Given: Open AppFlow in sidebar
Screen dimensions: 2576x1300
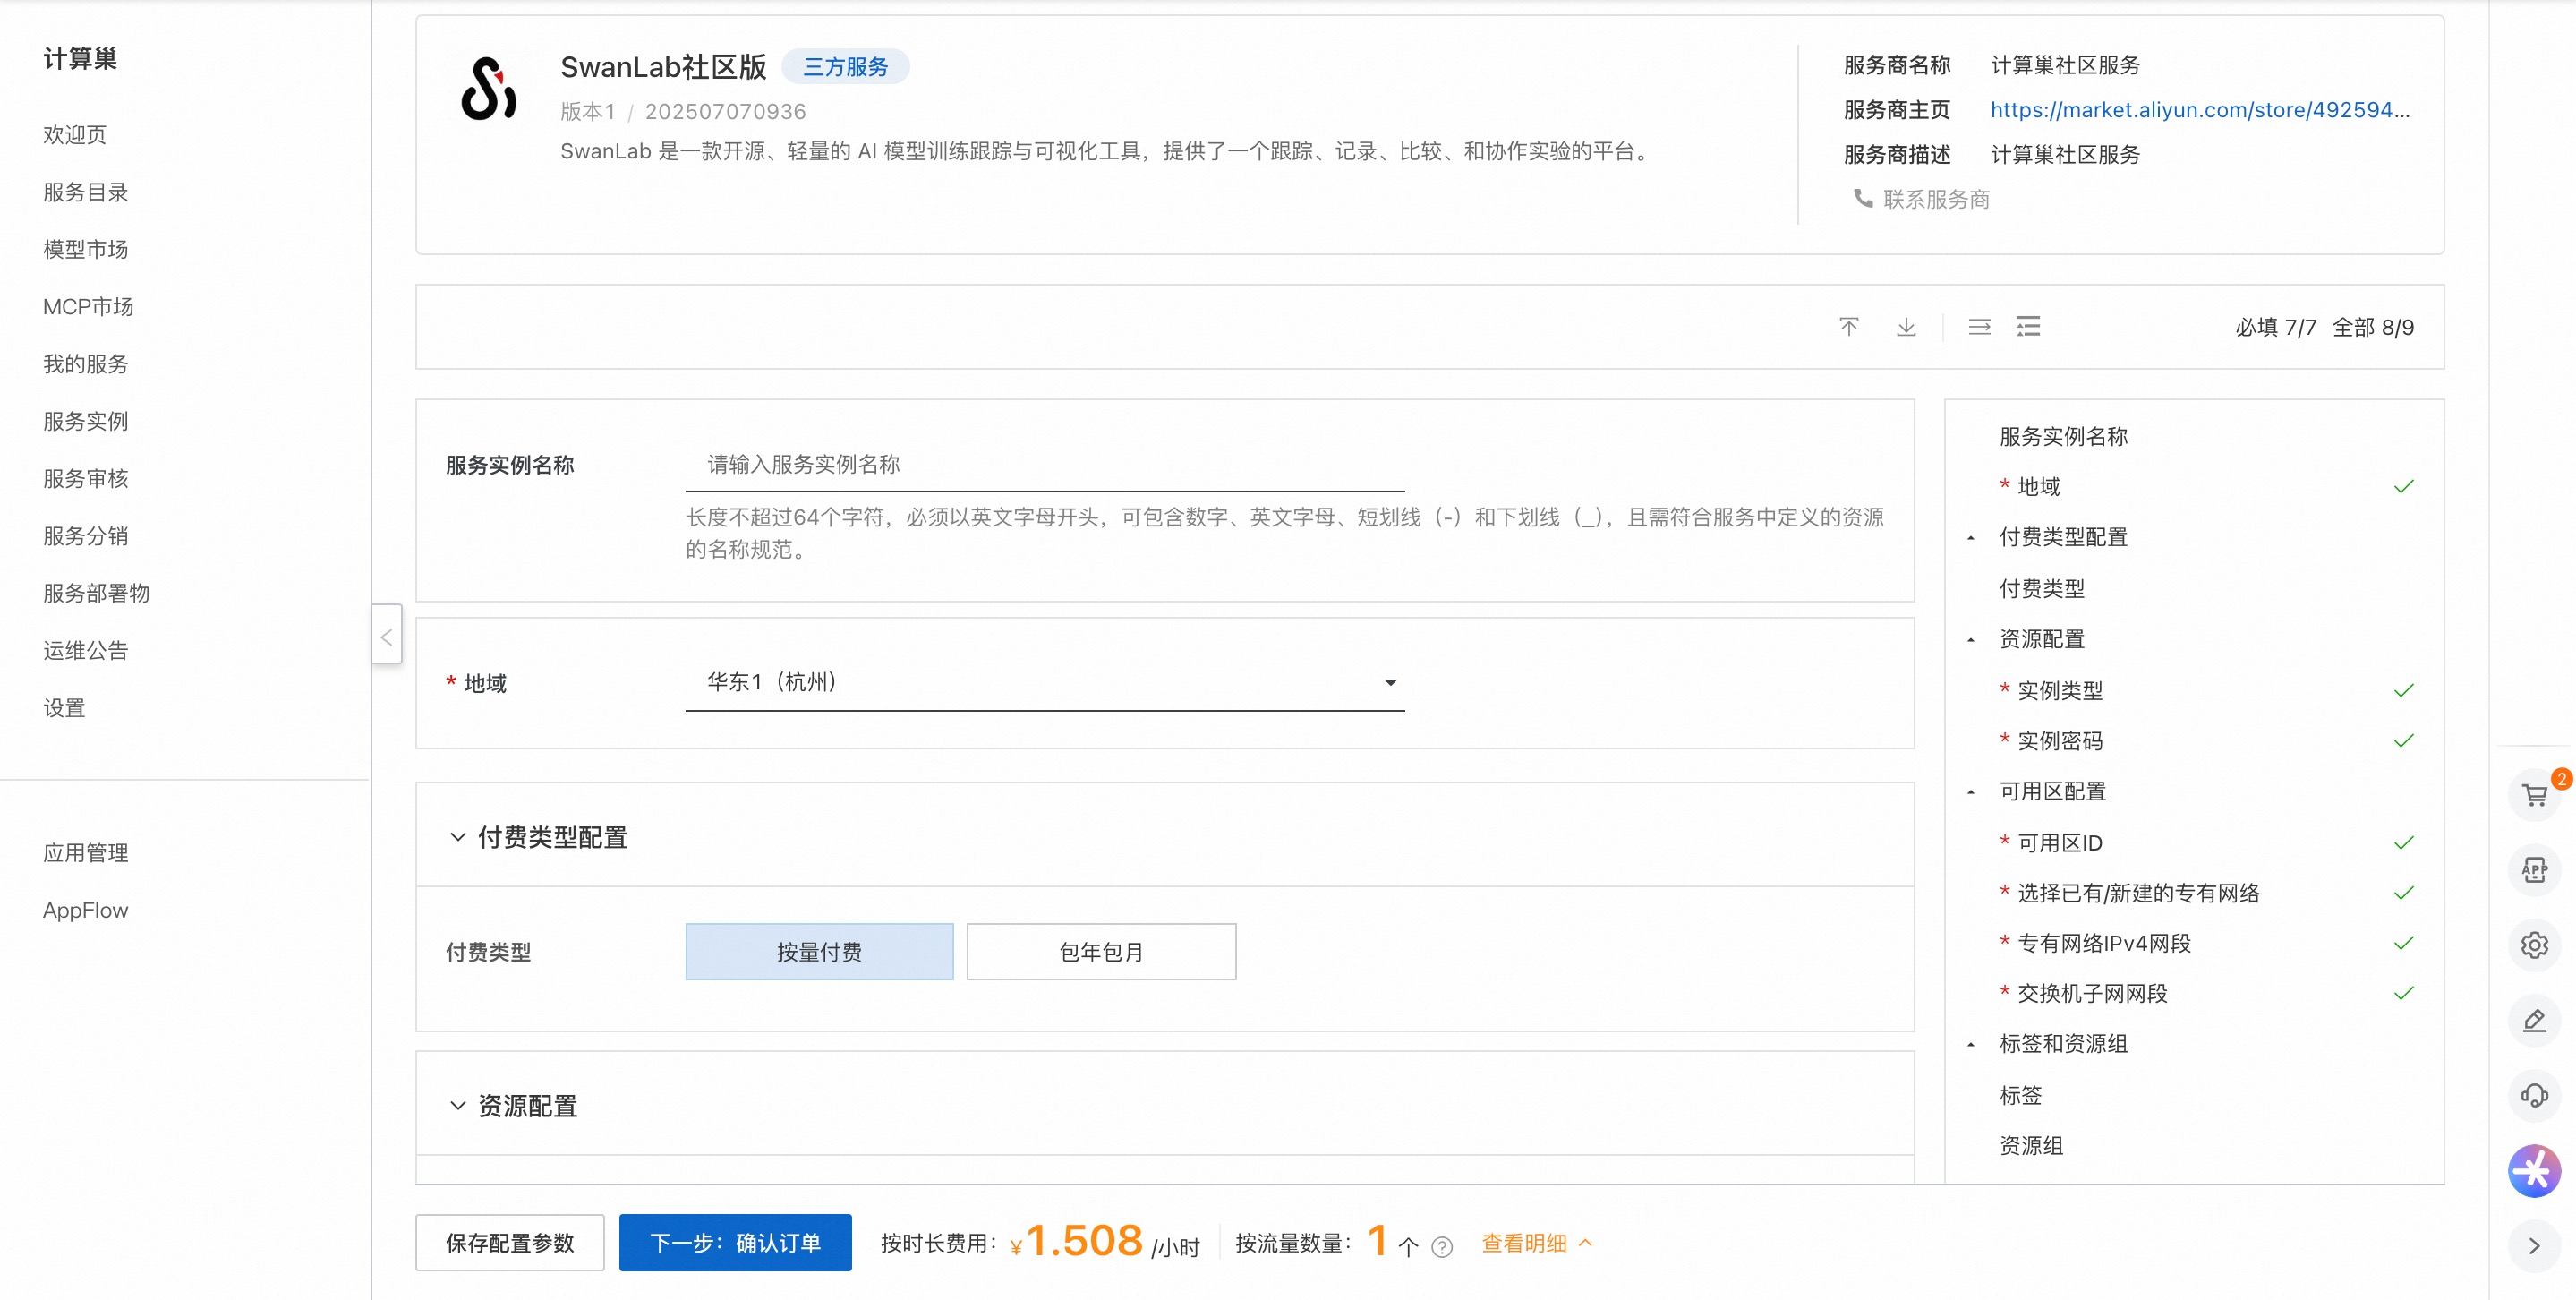Looking at the screenshot, I should coord(86,910).
